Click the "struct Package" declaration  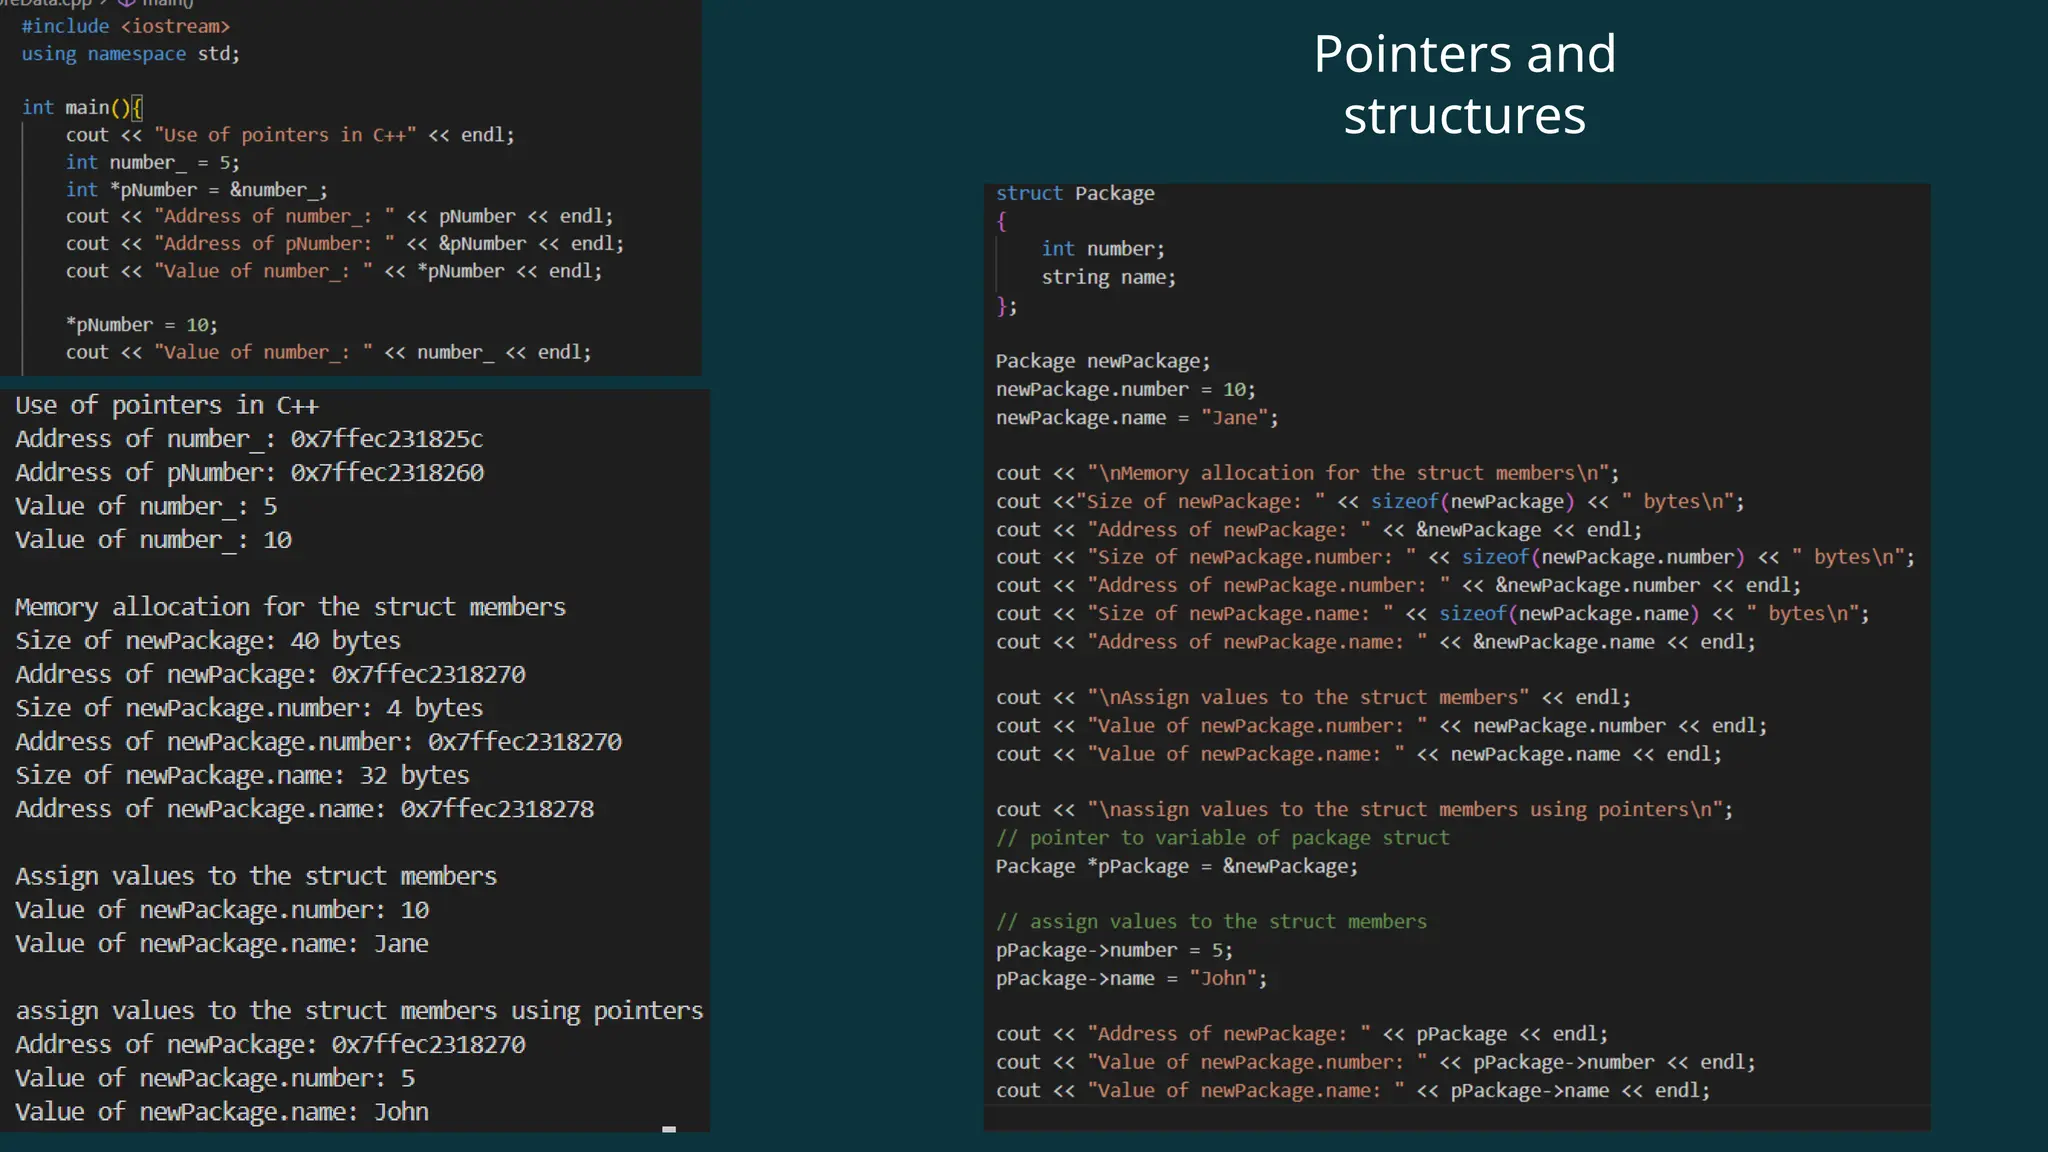1075,193
